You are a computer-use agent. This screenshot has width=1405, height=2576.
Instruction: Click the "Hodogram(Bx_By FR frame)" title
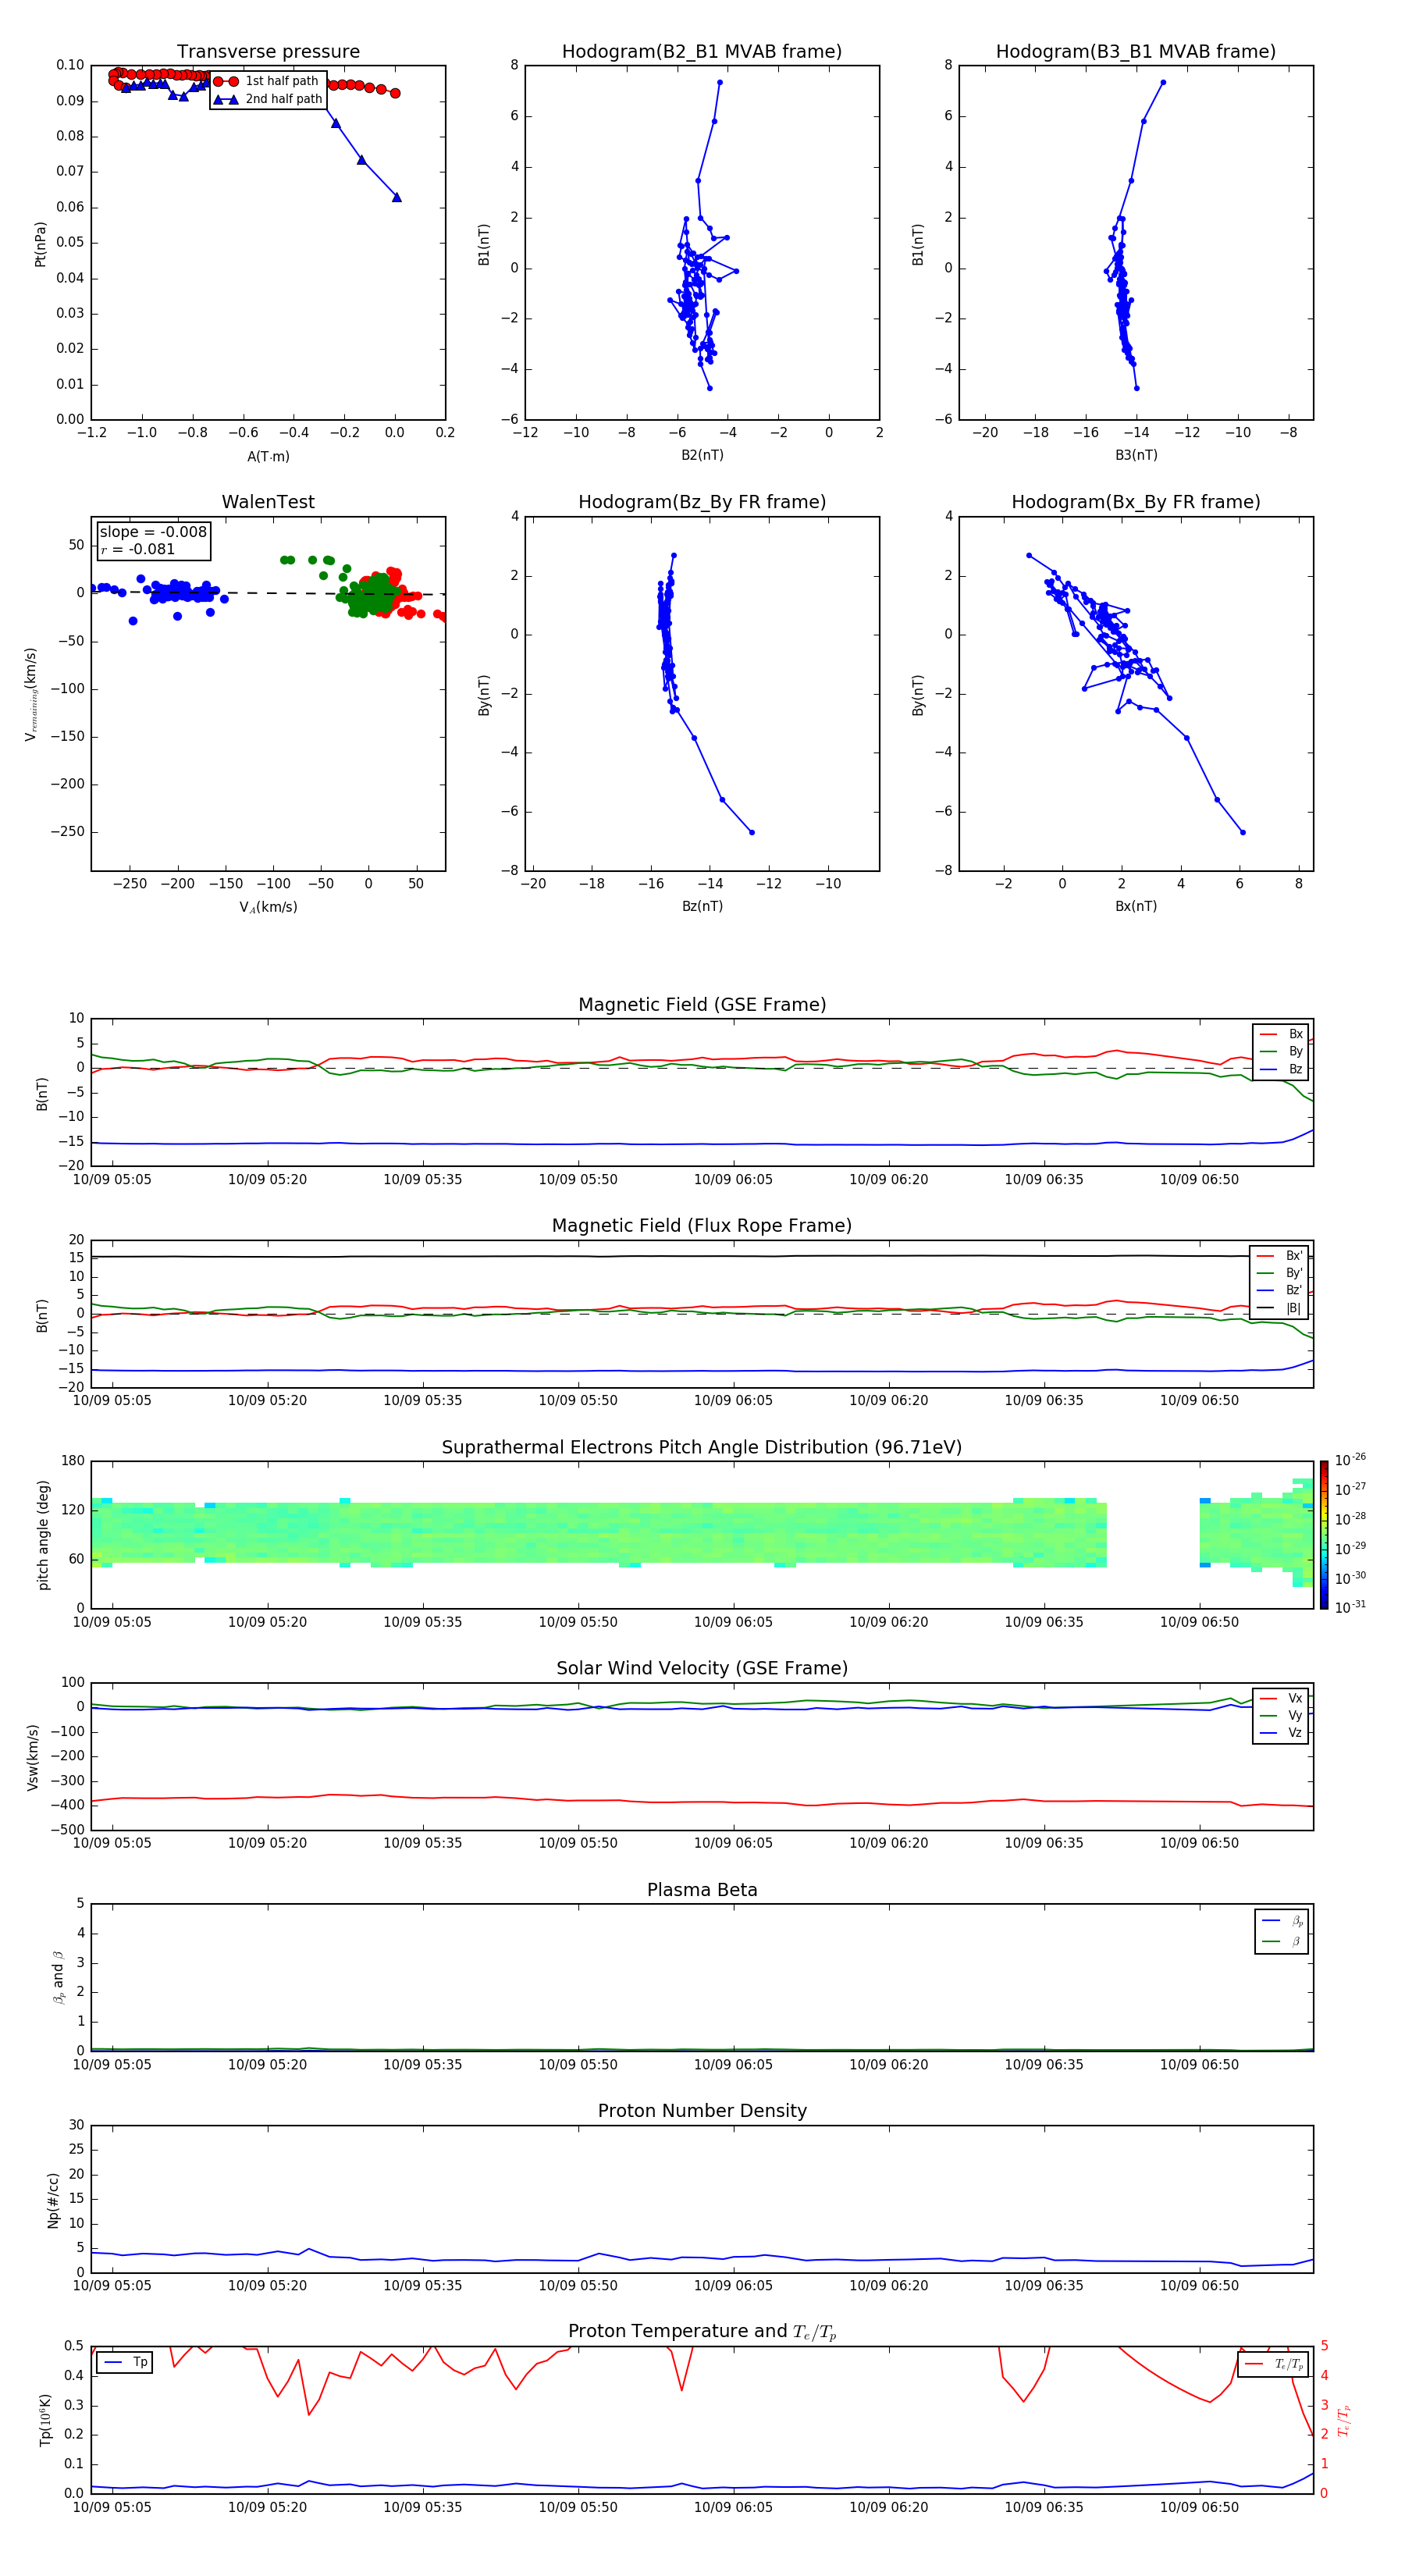[x=1136, y=502]
